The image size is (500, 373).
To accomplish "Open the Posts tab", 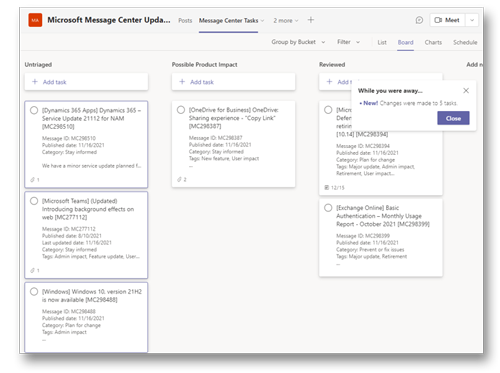I will pyautogui.click(x=185, y=21).
